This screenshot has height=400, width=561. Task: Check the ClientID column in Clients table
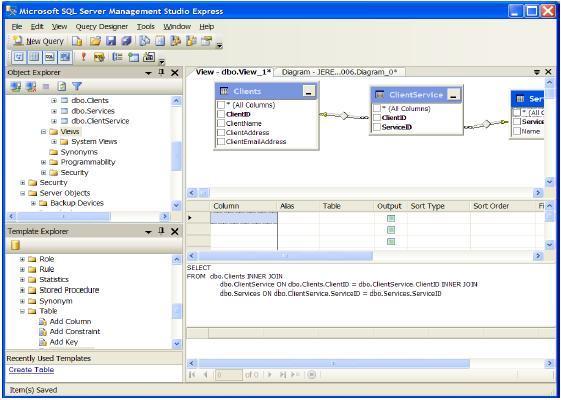pos(221,114)
